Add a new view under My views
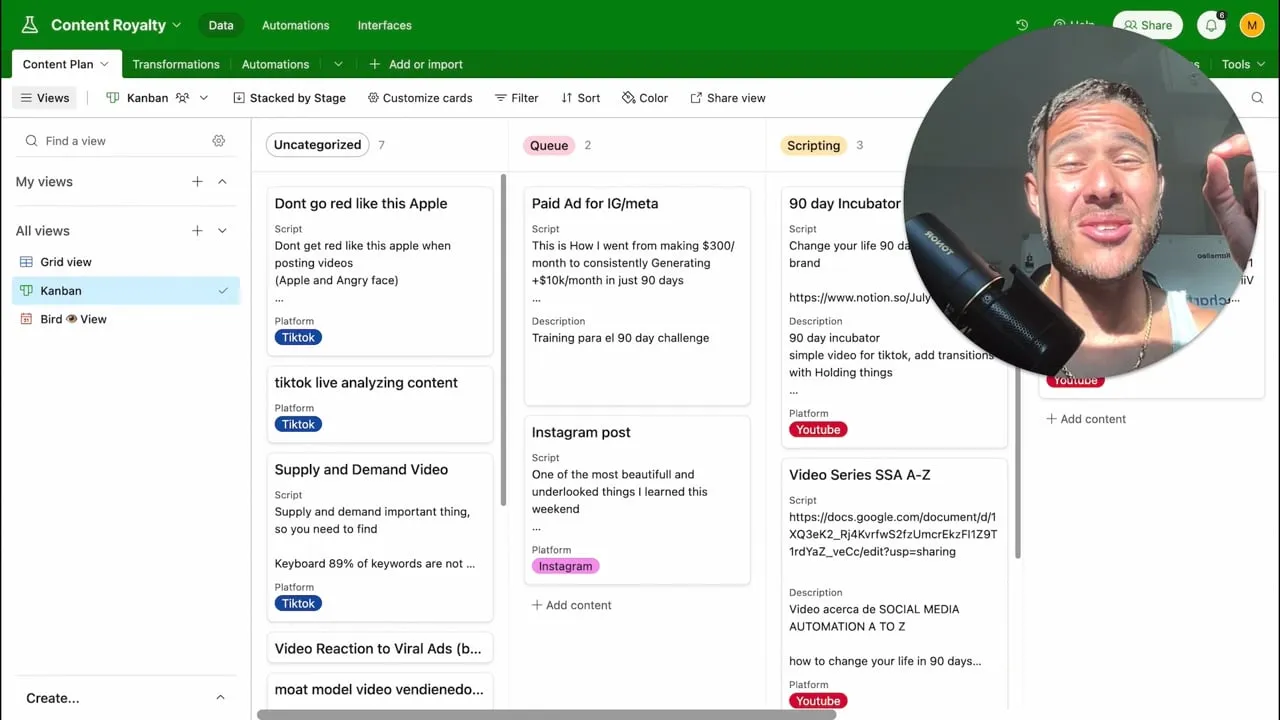The height and width of the screenshot is (720, 1280). point(197,182)
